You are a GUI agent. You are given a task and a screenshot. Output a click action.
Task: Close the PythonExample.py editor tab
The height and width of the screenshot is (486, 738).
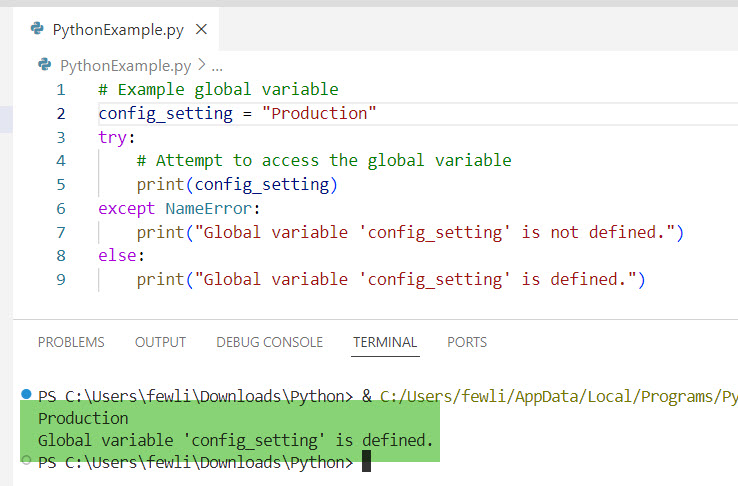pos(201,30)
